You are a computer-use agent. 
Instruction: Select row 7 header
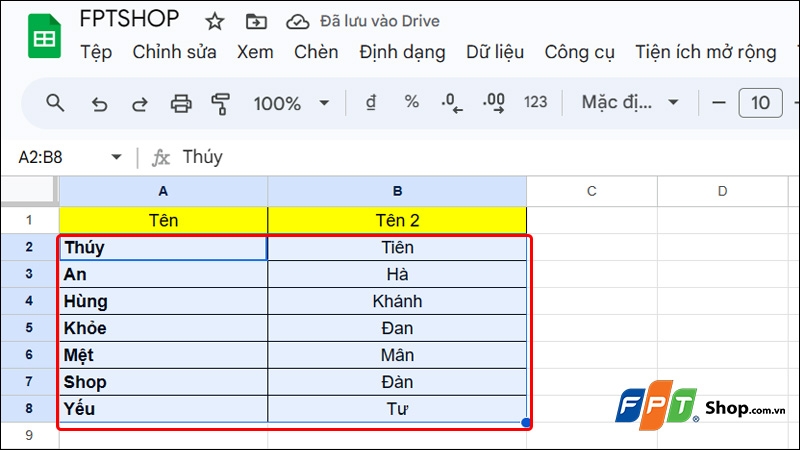(x=29, y=382)
